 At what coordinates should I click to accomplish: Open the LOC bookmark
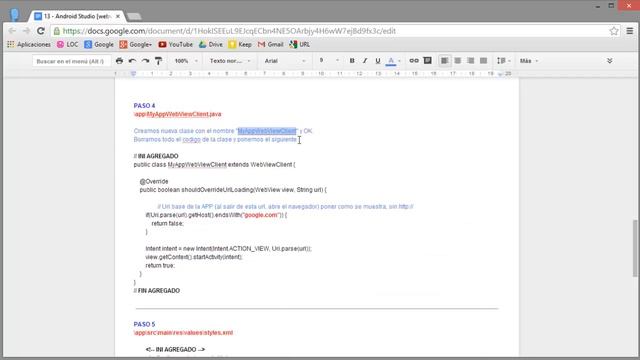coord(67,44)
